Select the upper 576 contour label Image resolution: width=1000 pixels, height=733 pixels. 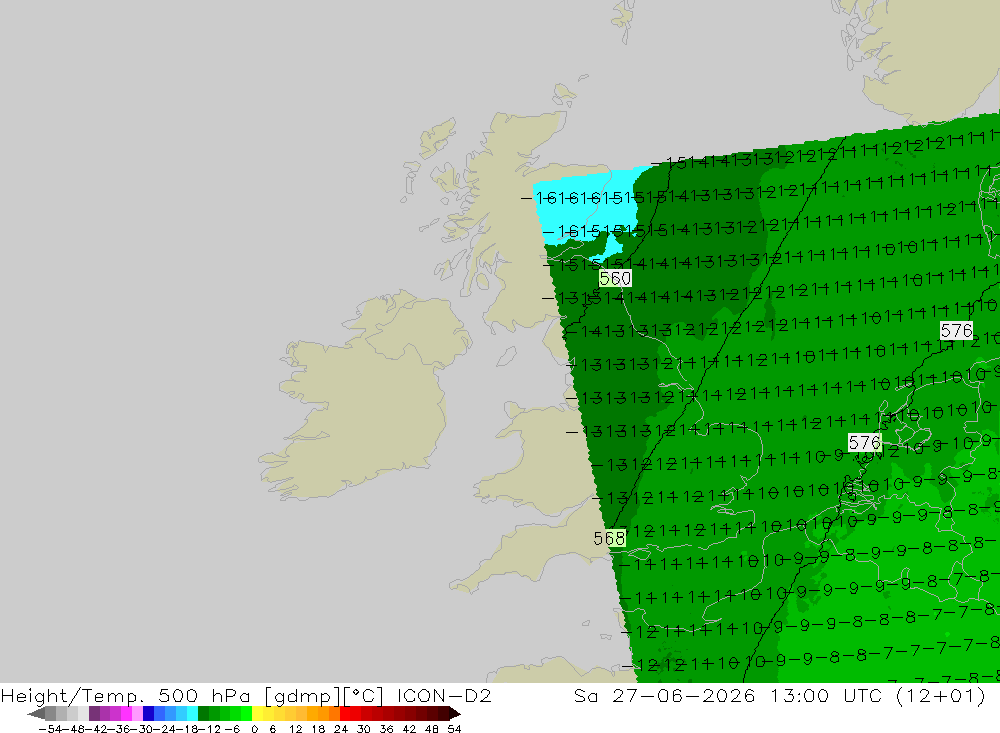956,330
